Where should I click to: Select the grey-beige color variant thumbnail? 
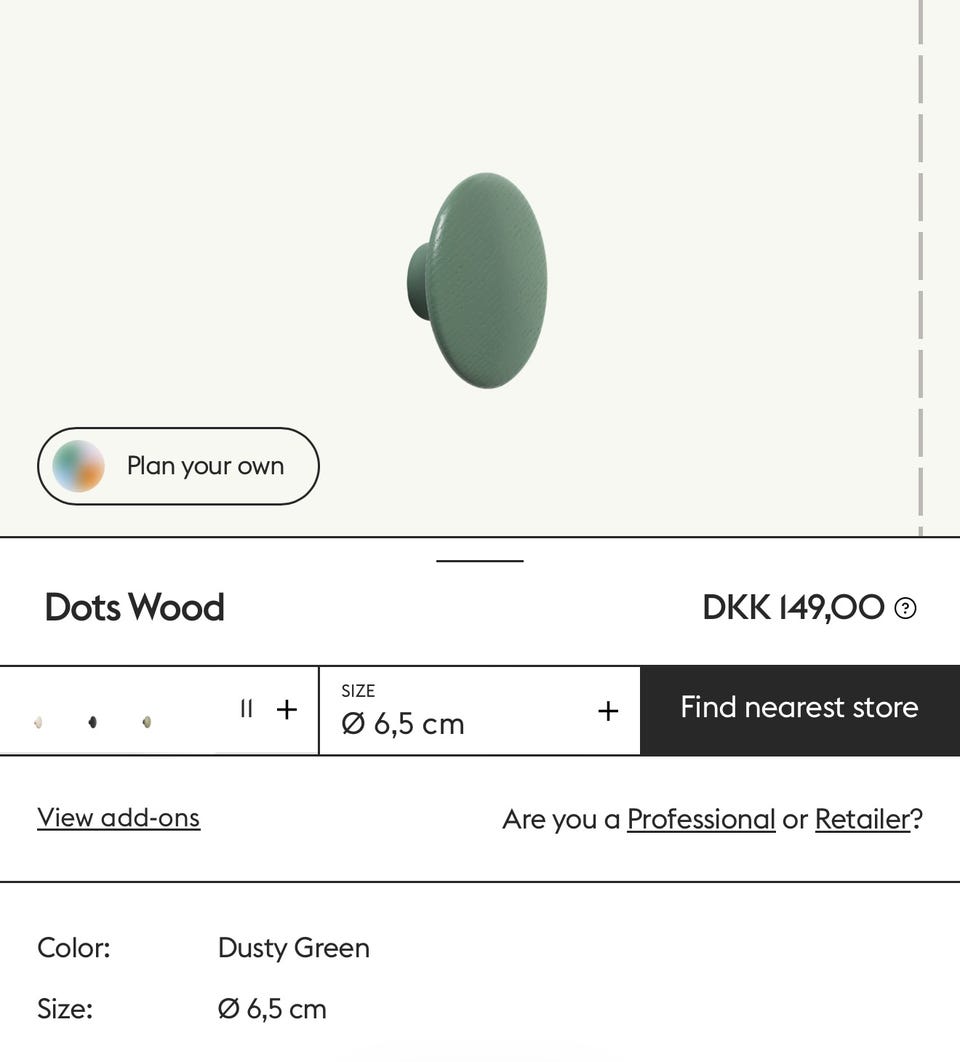147,722
